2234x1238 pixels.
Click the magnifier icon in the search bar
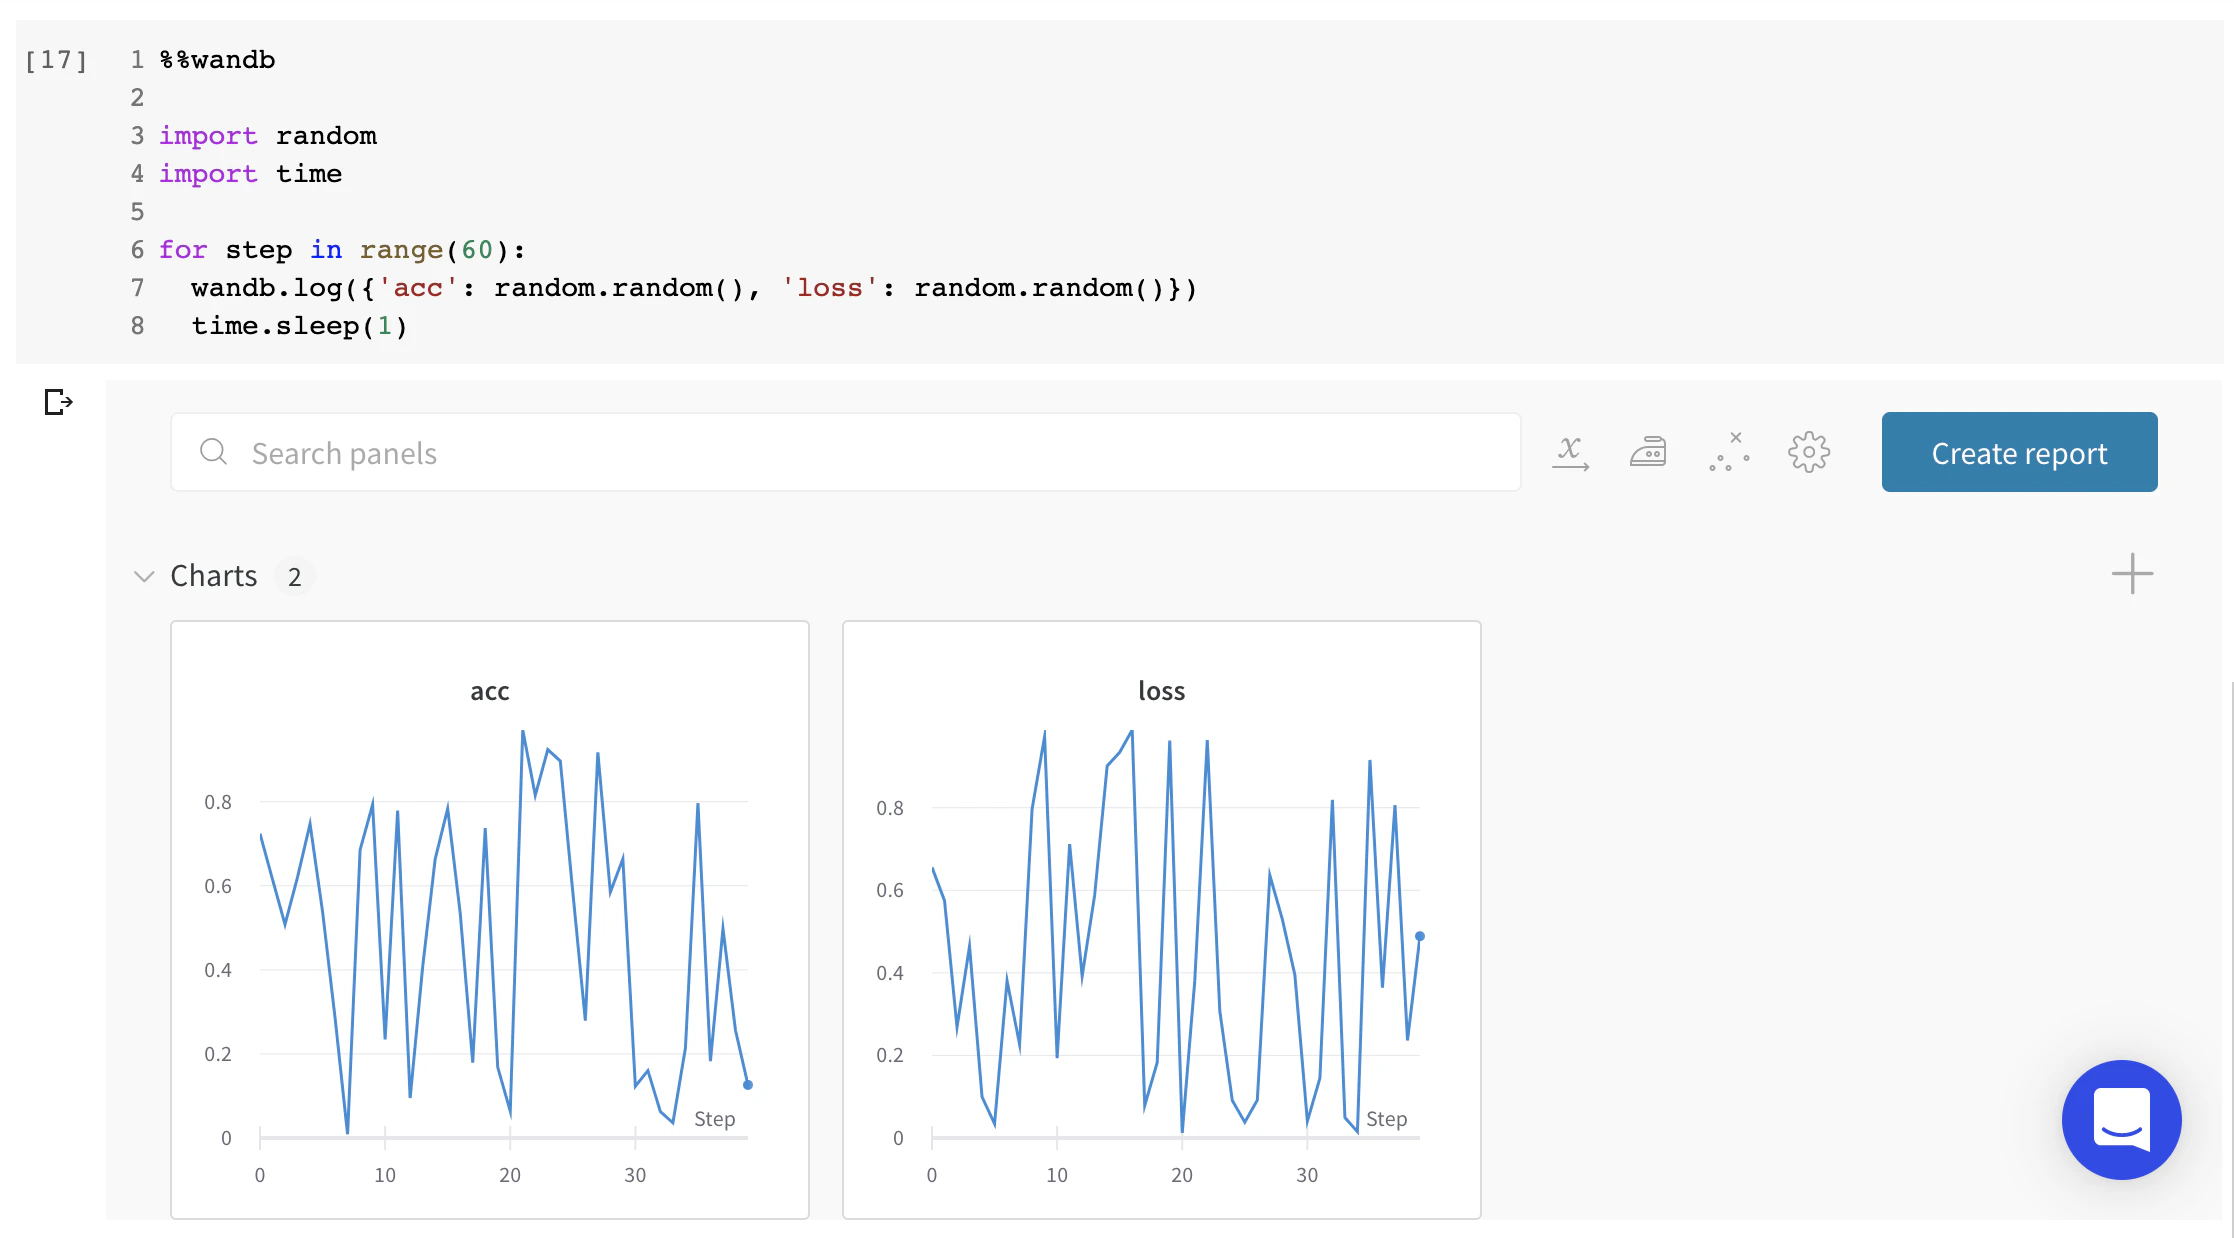tap(213, 452)
